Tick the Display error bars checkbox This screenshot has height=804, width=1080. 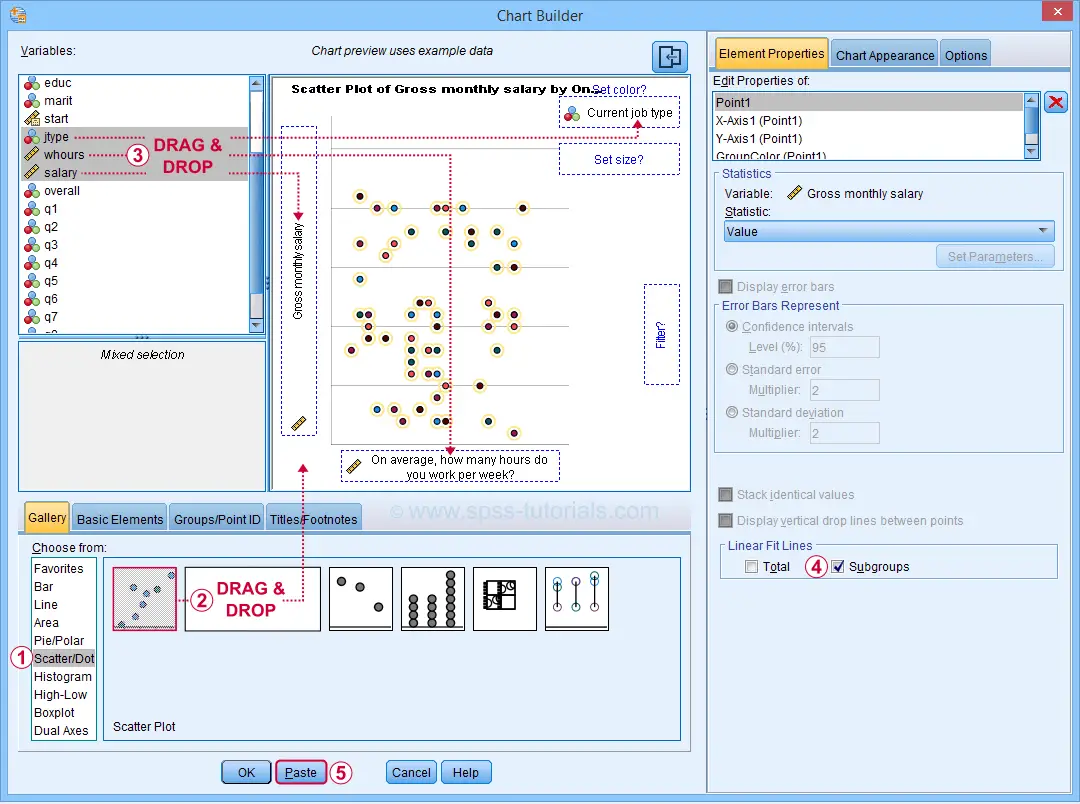[x=725, y=286]
